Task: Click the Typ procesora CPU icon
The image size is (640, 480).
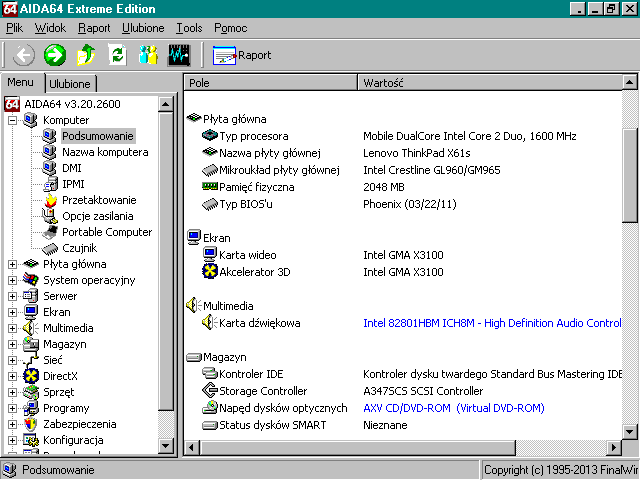Action: coord(210,135)
